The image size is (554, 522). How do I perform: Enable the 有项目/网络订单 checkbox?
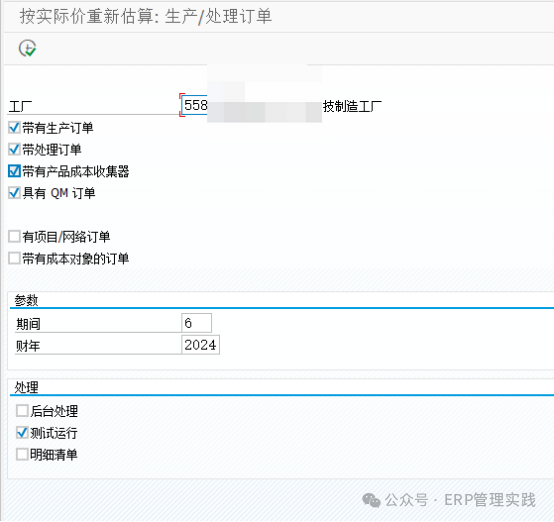(14, 236)
